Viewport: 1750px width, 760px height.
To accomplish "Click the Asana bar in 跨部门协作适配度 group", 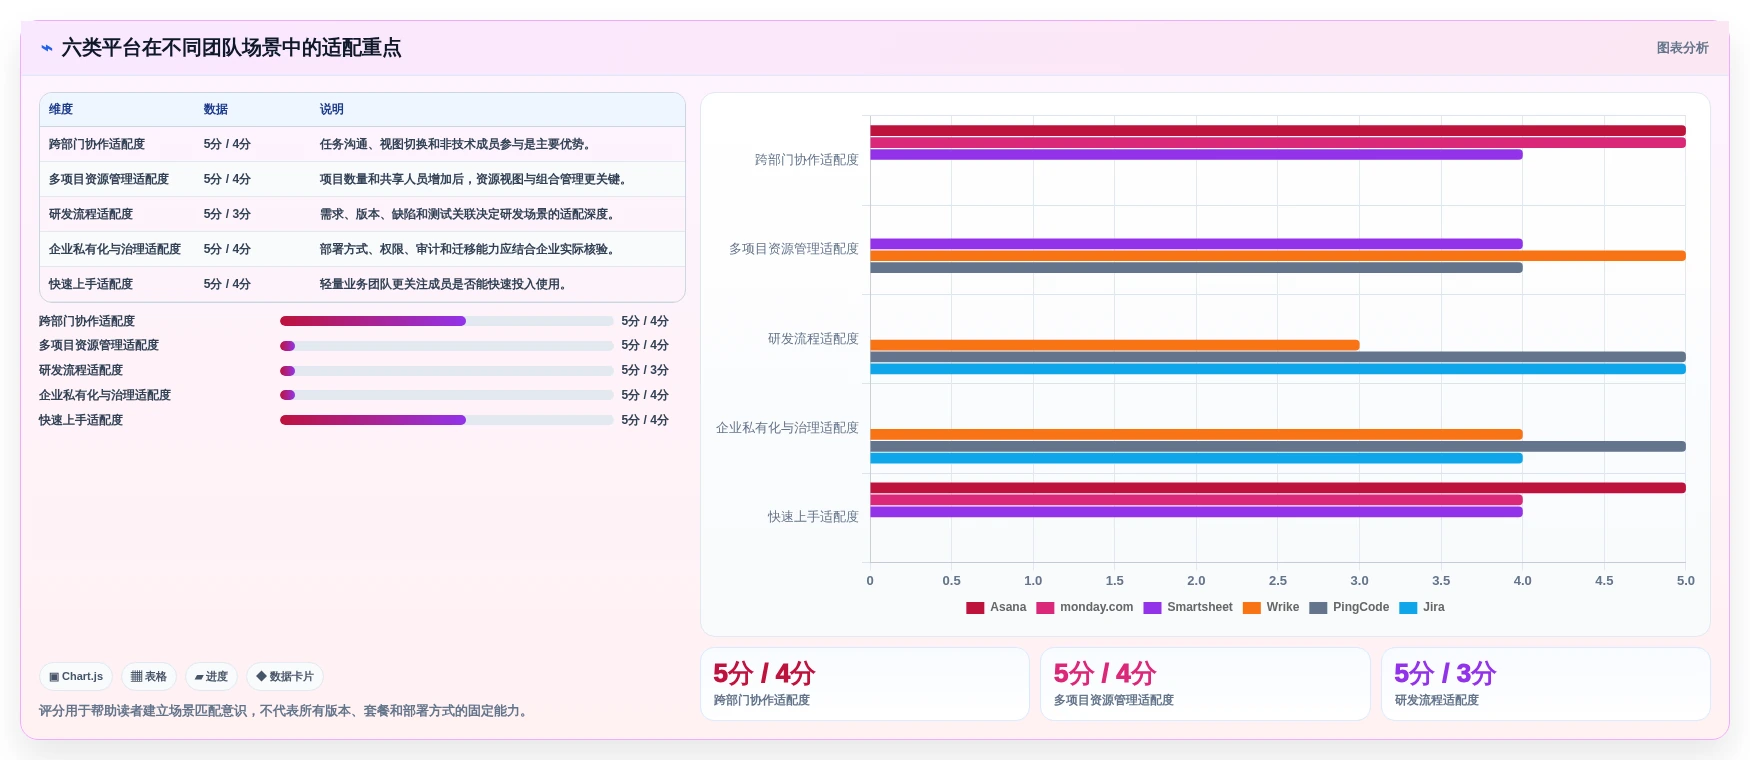I will [x=1278, y=131].
